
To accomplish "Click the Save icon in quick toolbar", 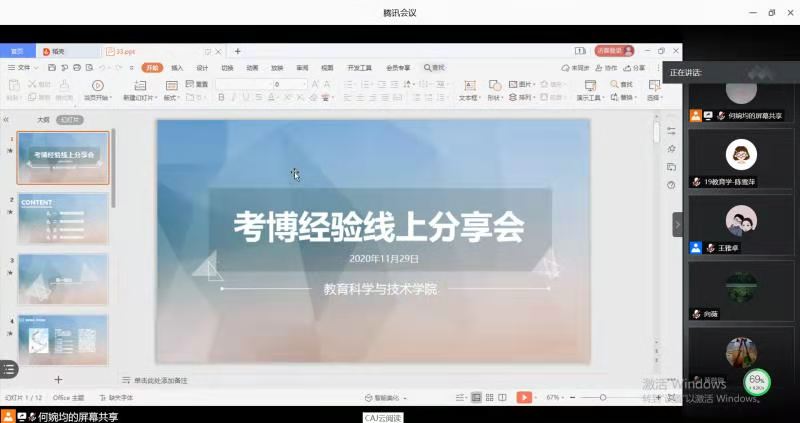I will [51, 68].
